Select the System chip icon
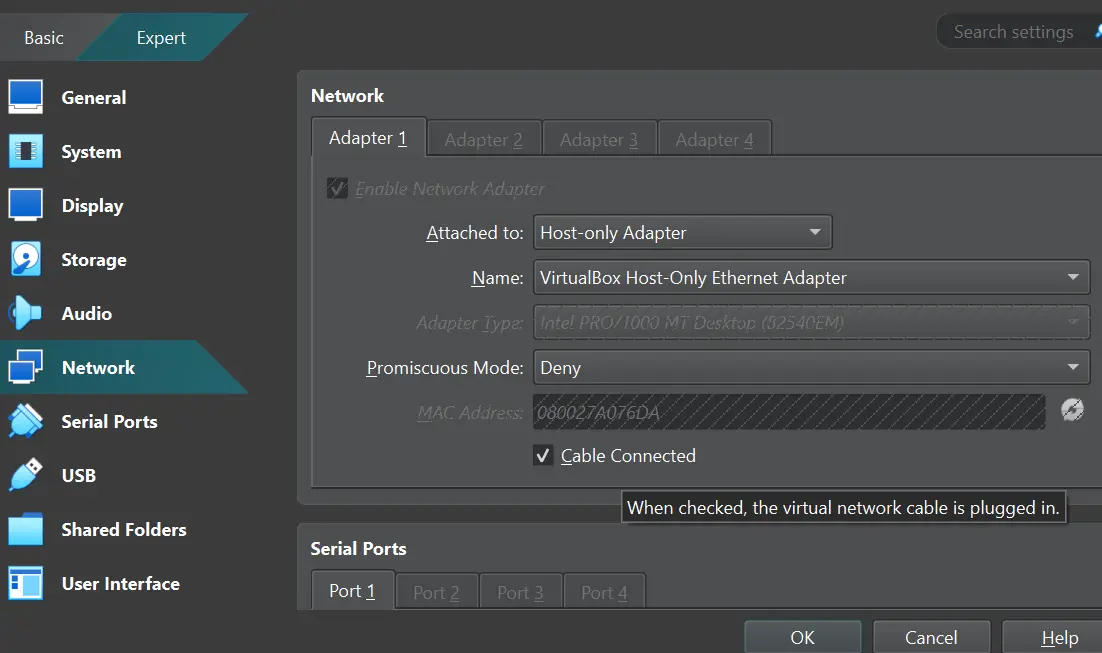1102x653 pixels. 26,151
